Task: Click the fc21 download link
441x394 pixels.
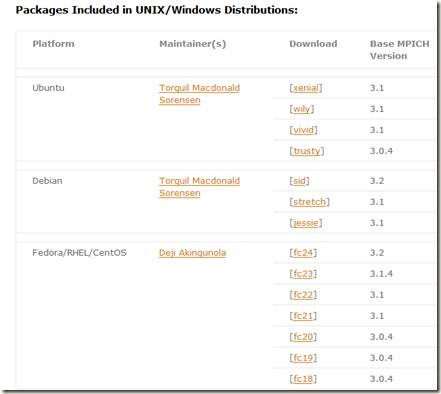Action: [303, 316]
